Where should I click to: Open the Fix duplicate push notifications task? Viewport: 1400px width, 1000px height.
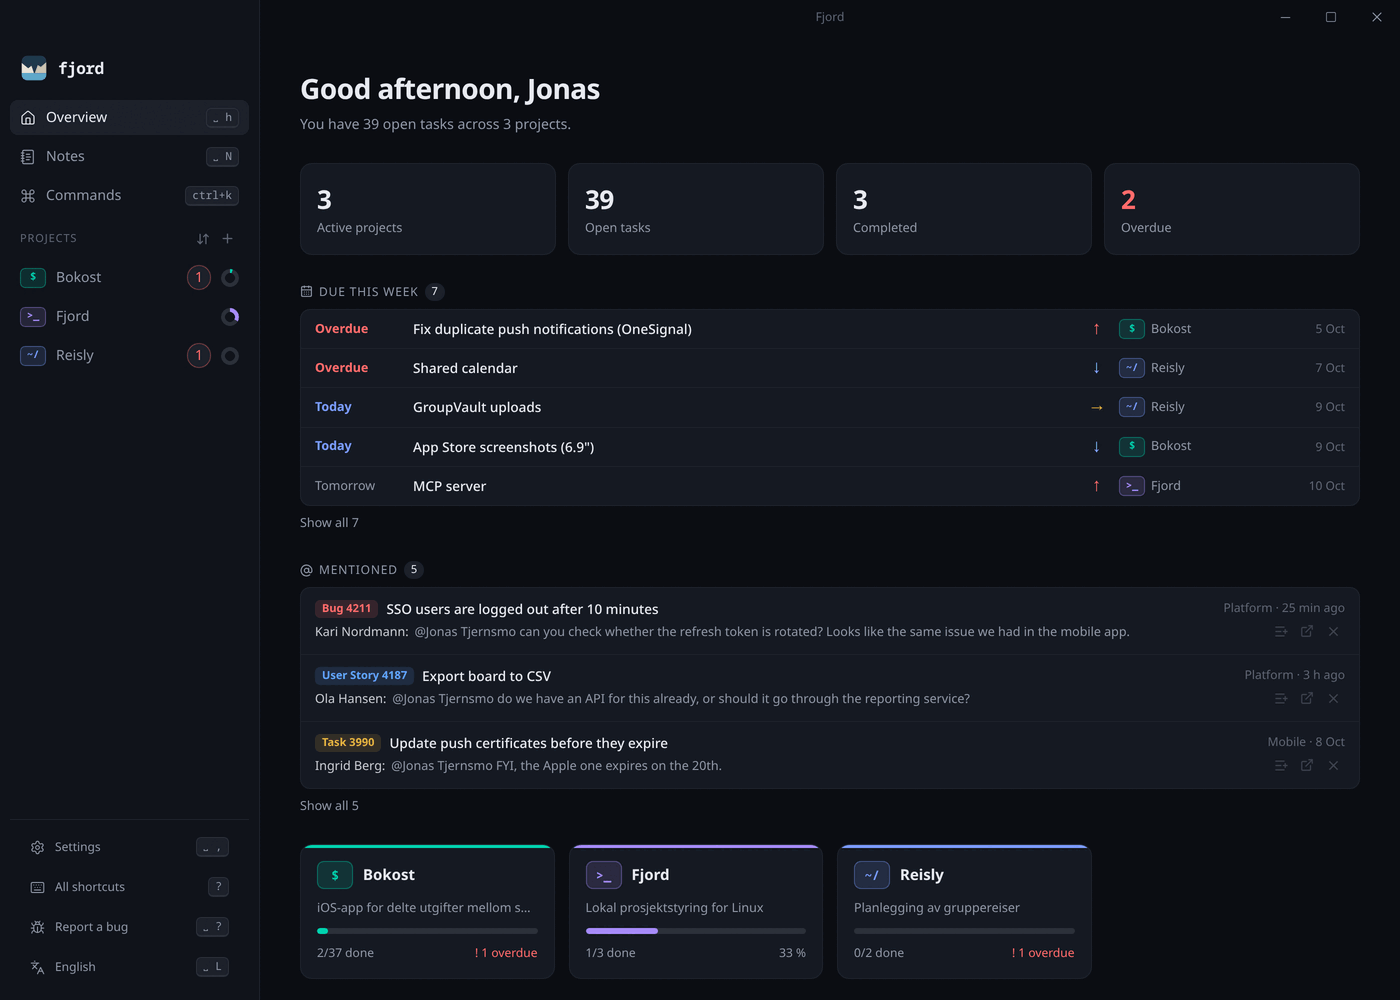(829, 329)
